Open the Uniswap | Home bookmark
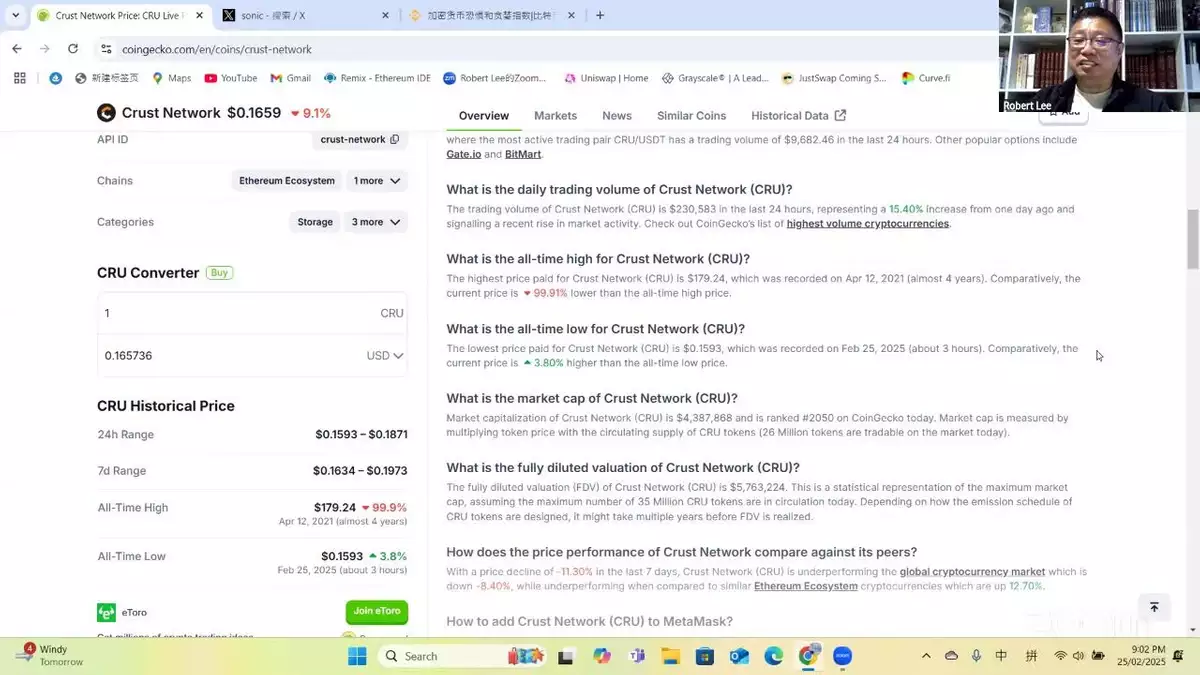1200x675 pixels. click(606, 78)
